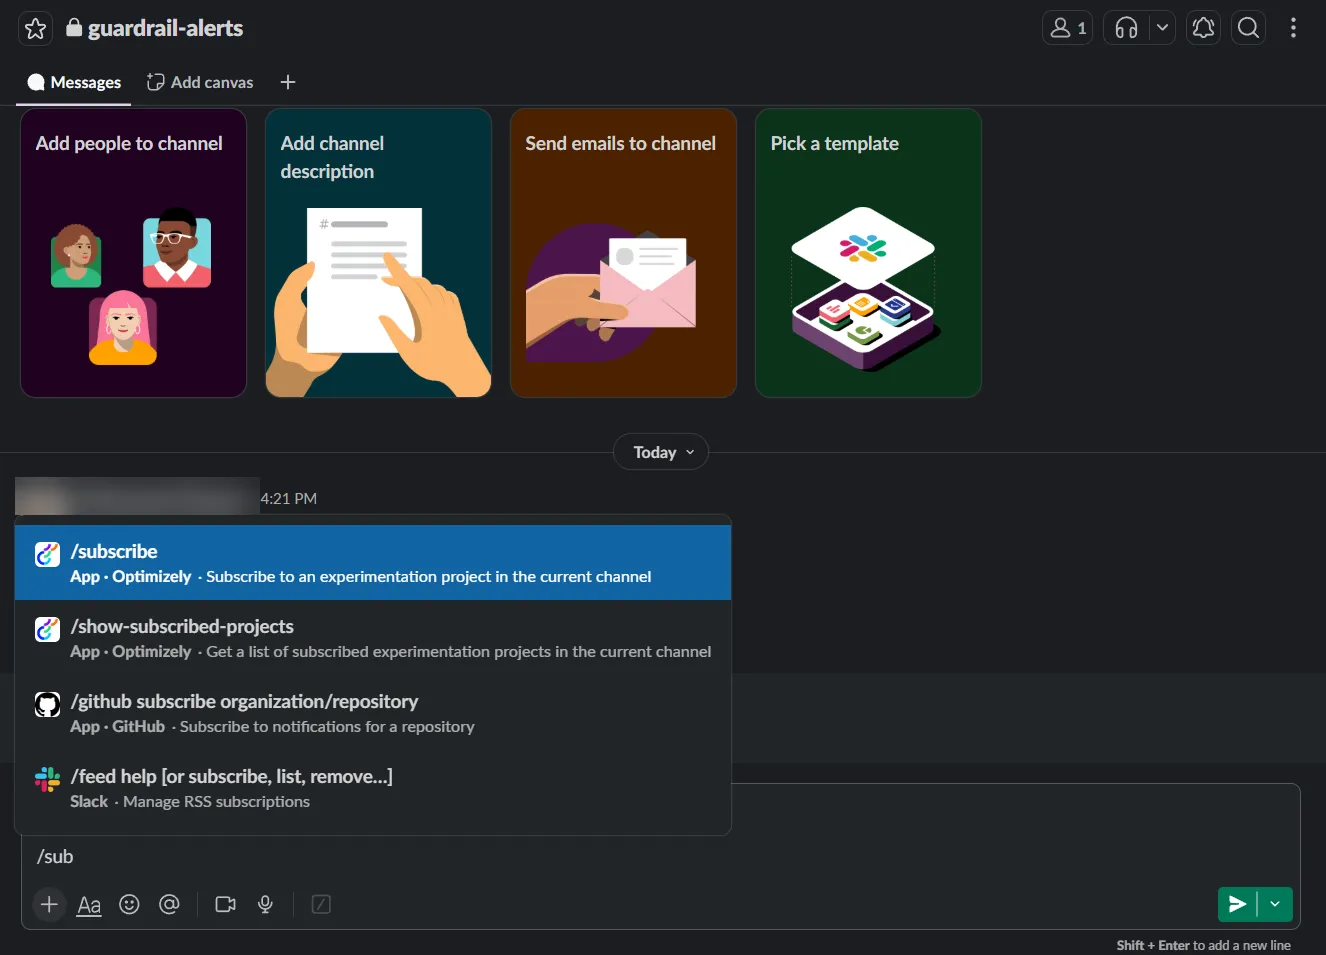Search within the channel
The height and width of the screenshot is (955, 1326).
pos(1248,28)
